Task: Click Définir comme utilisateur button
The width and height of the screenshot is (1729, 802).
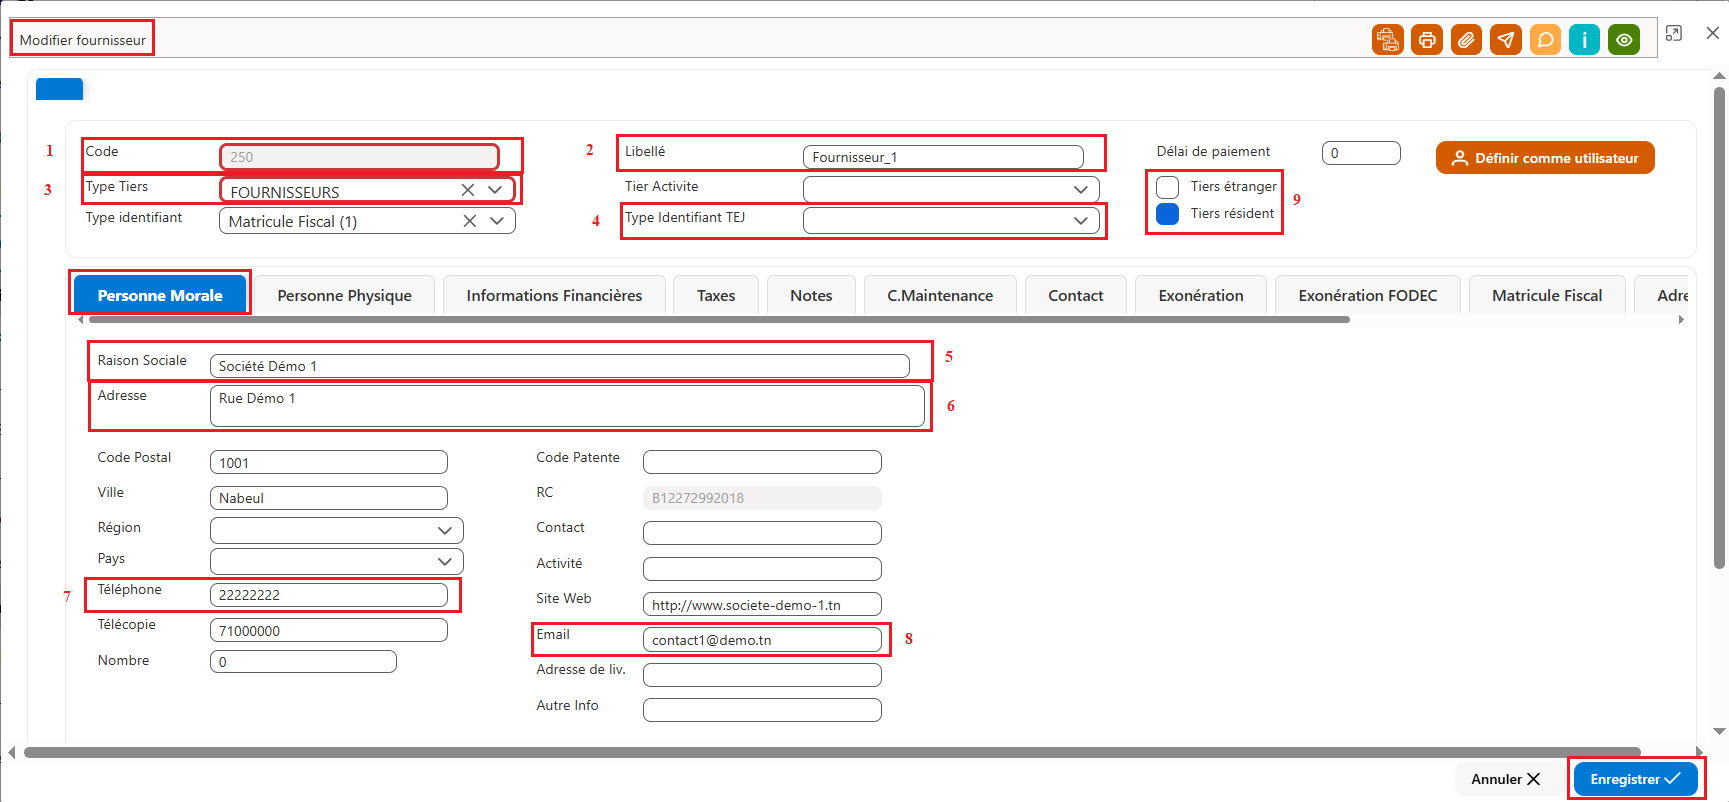Action: (1545, 158)
